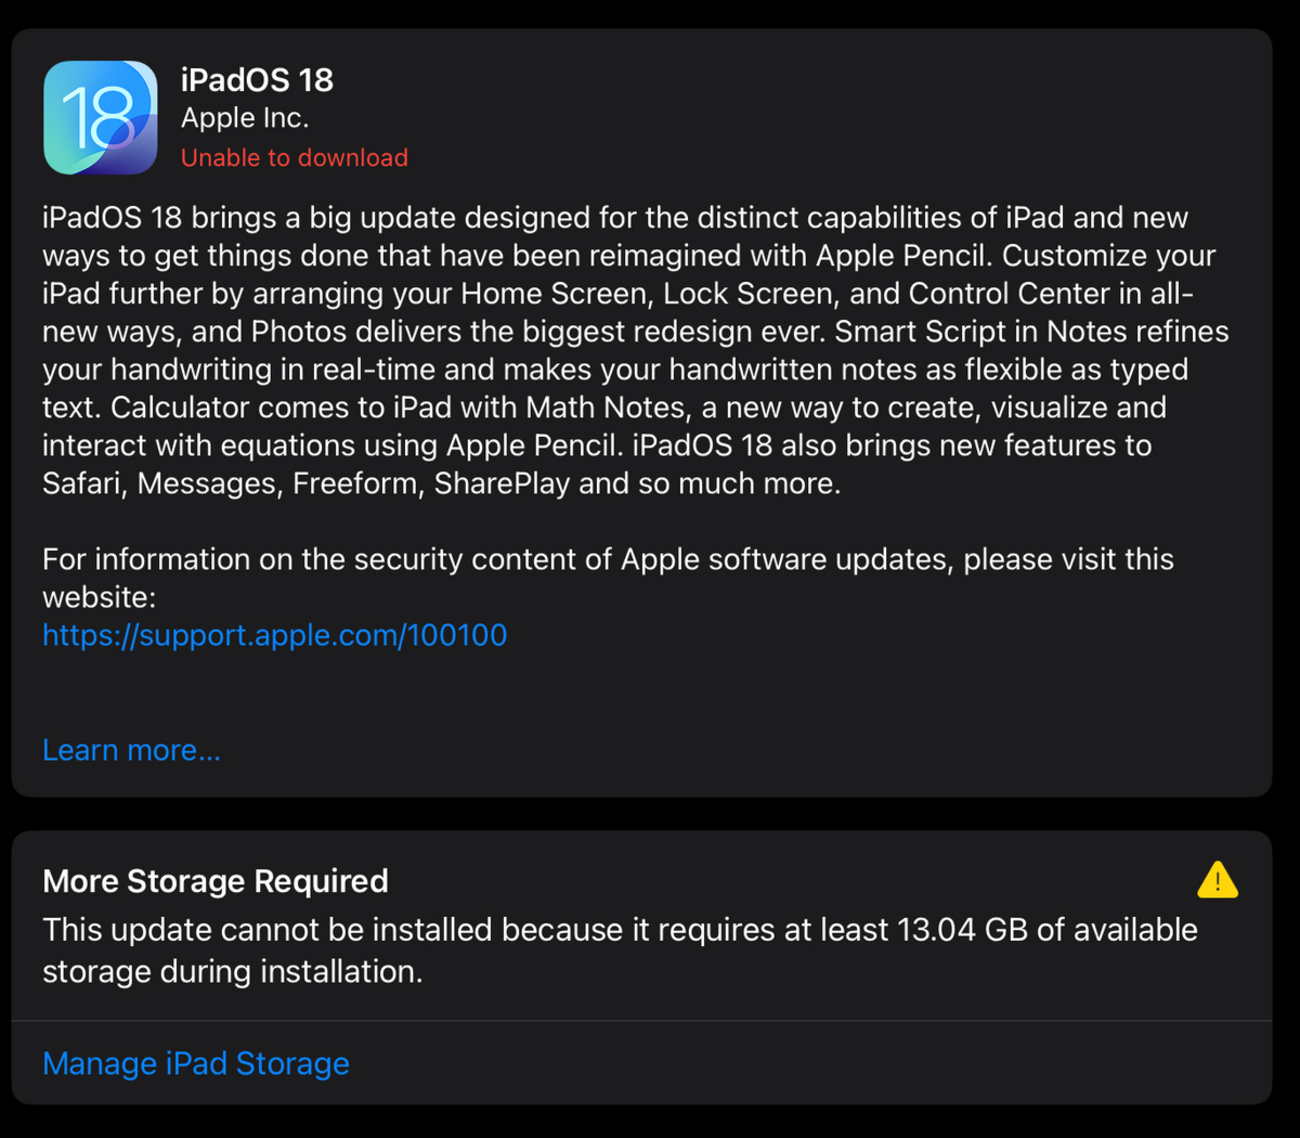1300x1138 pixels.
Task: Open the support.apple.com/100100 security link
Action: (x=274, y=635)
